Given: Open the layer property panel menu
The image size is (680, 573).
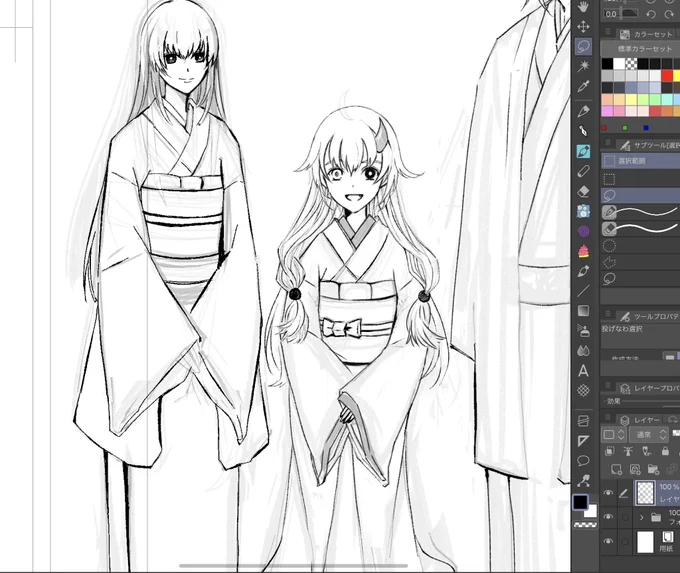Looking at the screenshot, I should pyautogui.click(x=608, y=386).
